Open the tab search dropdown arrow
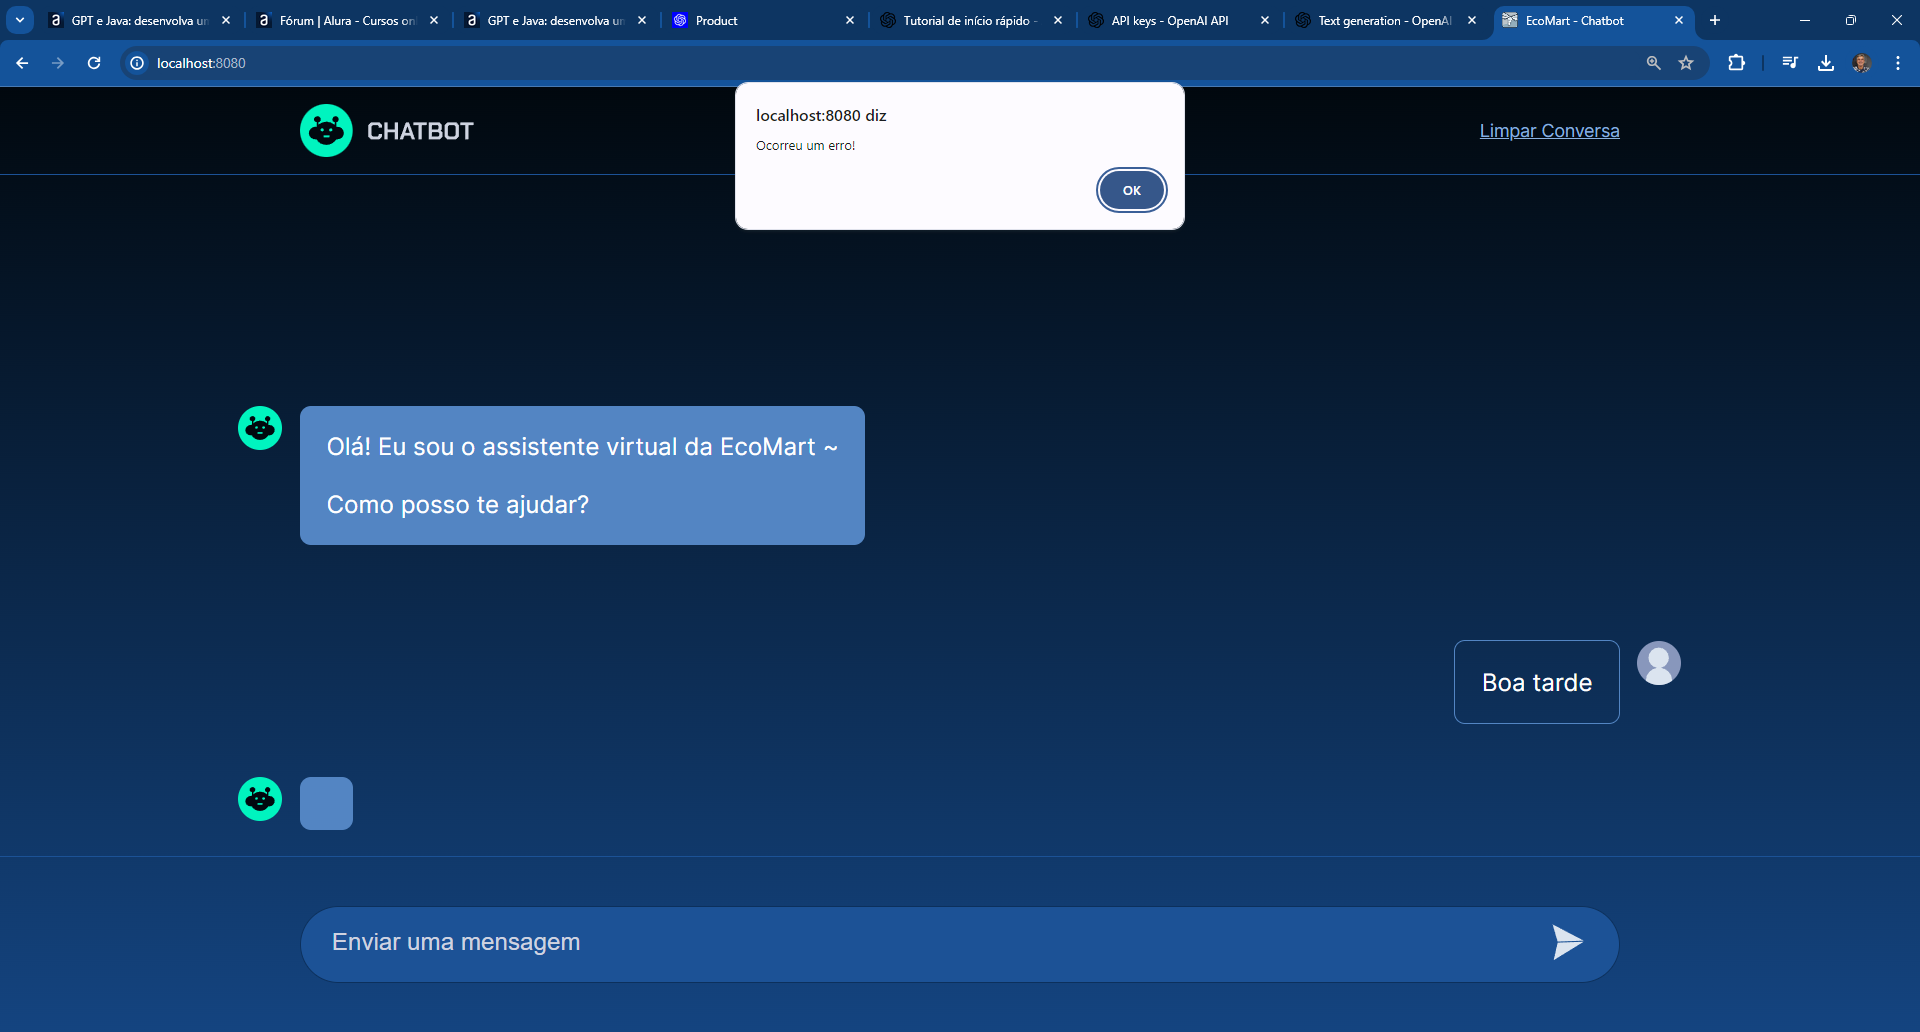 click(20, 20)
